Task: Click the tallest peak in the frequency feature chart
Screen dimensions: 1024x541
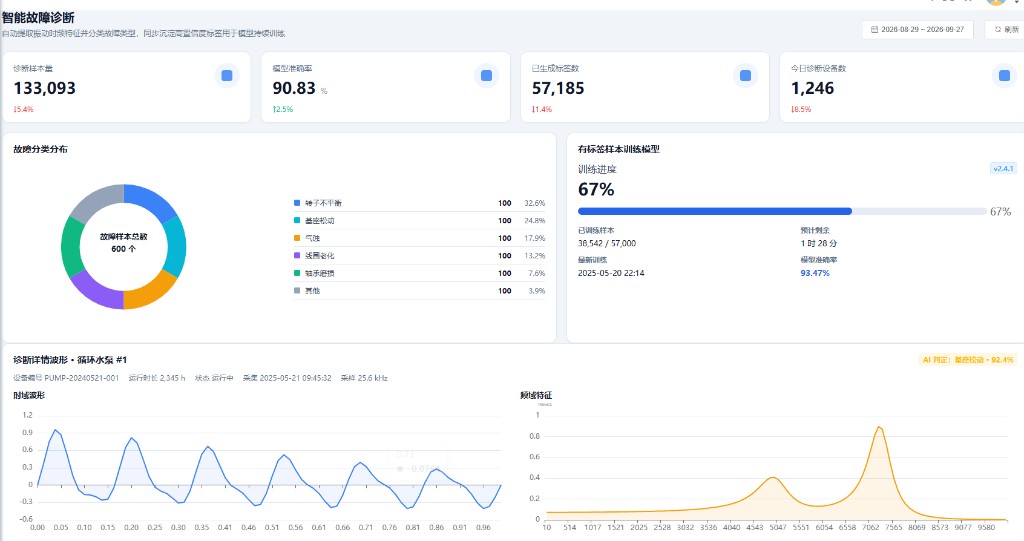Action: click(879, 428)
